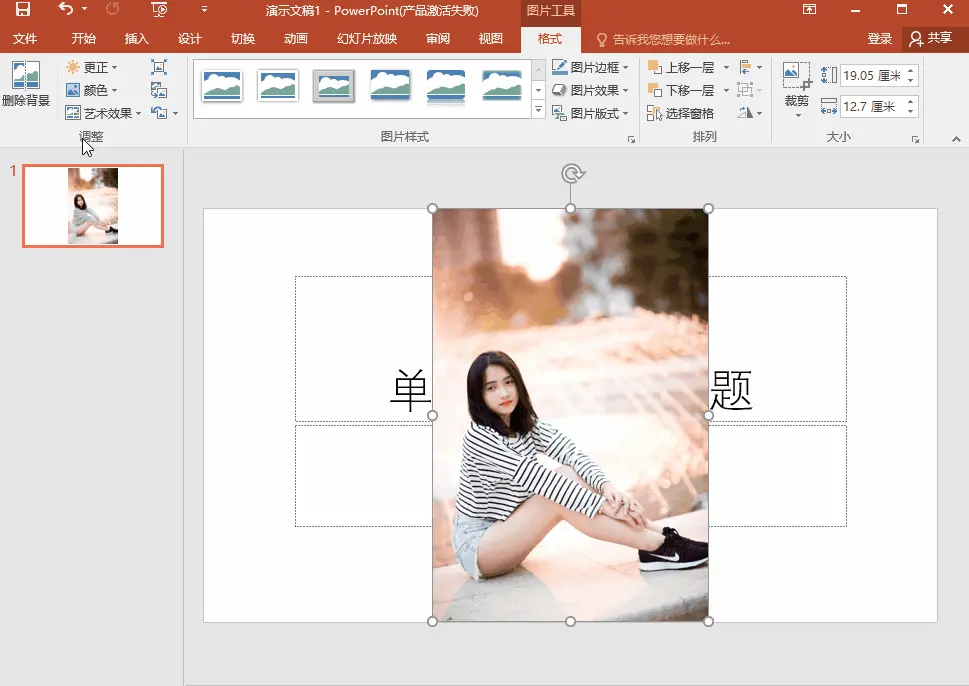969x686 pixels.
Task: Click the Compress Pictures icon
Action: 159,67
